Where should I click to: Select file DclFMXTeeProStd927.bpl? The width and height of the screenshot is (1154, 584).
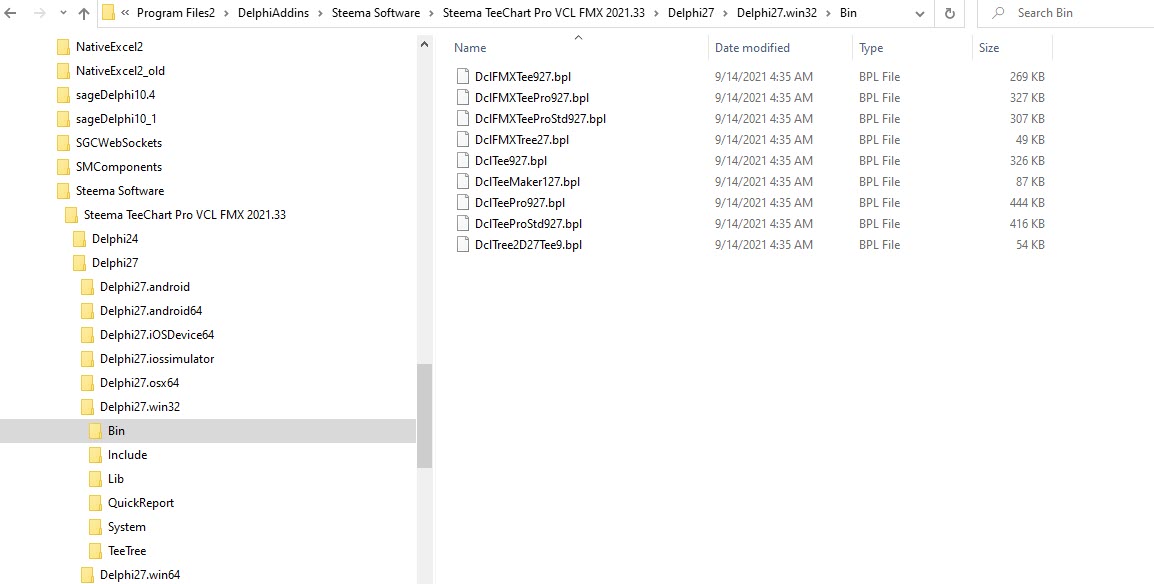[540, 118]
